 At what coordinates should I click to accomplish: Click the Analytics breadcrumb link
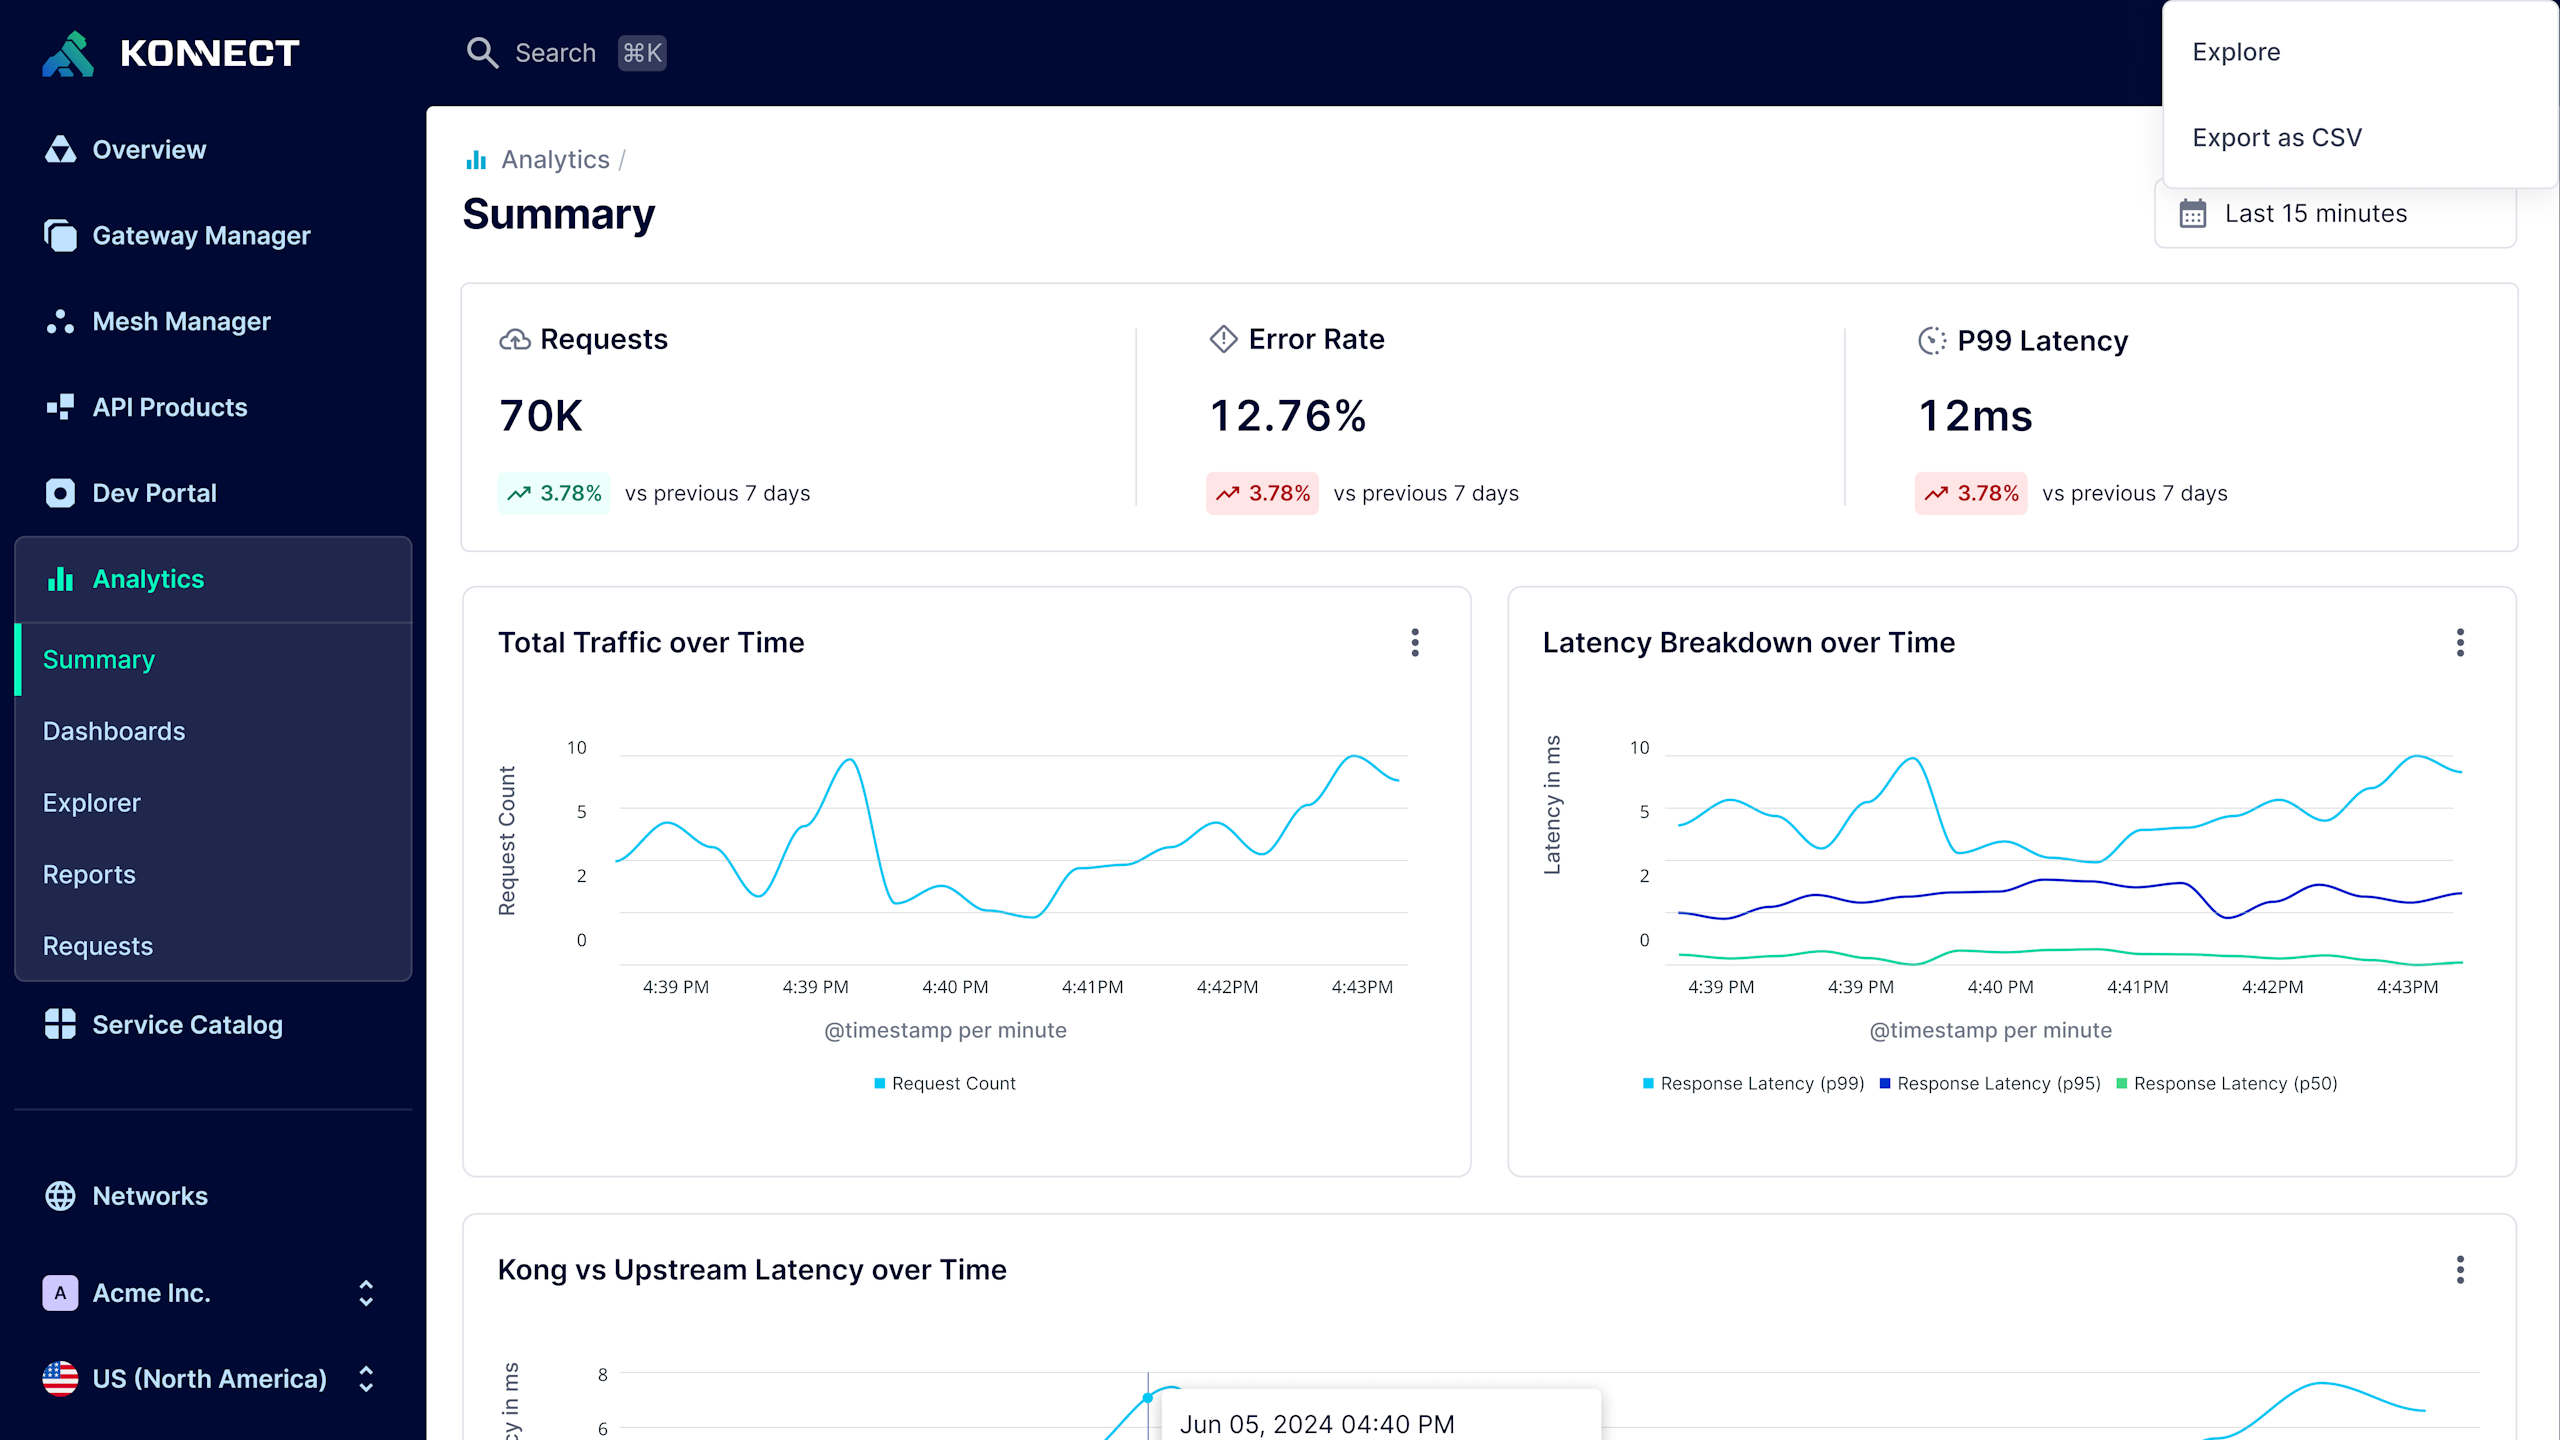pos(555,160)
